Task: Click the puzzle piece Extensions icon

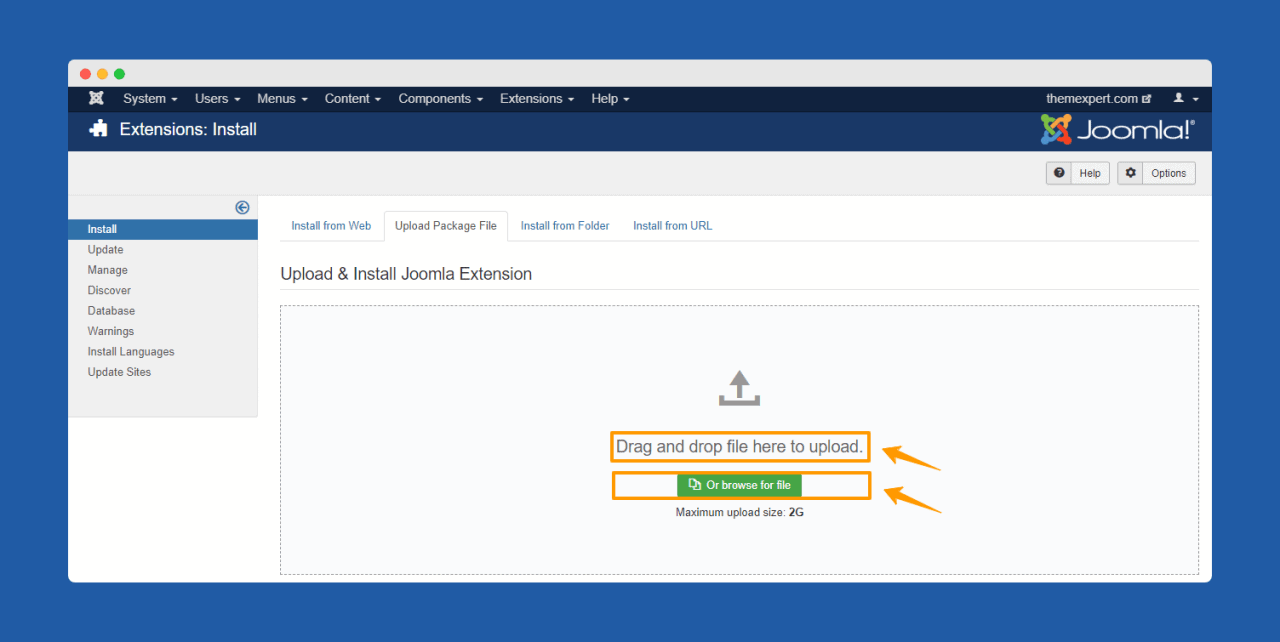Action: click(98, 128)
